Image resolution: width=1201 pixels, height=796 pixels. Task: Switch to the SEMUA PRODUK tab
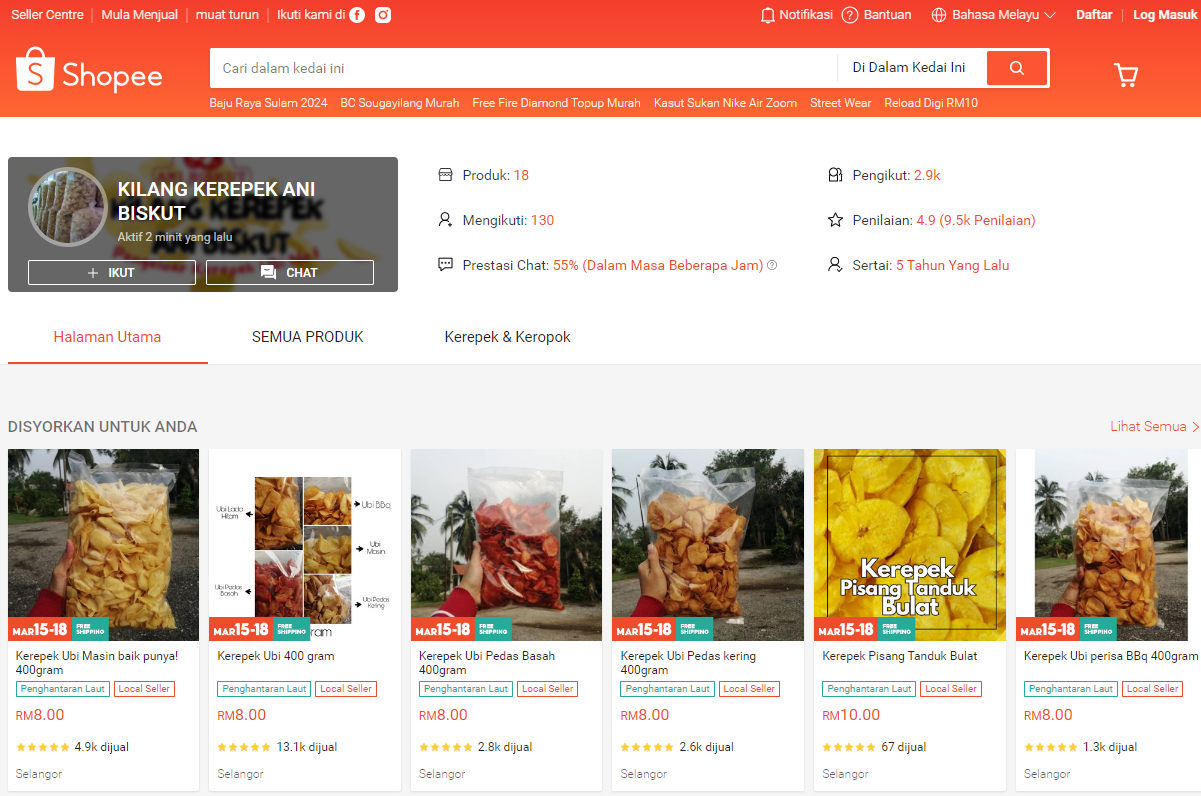point(308,337)
